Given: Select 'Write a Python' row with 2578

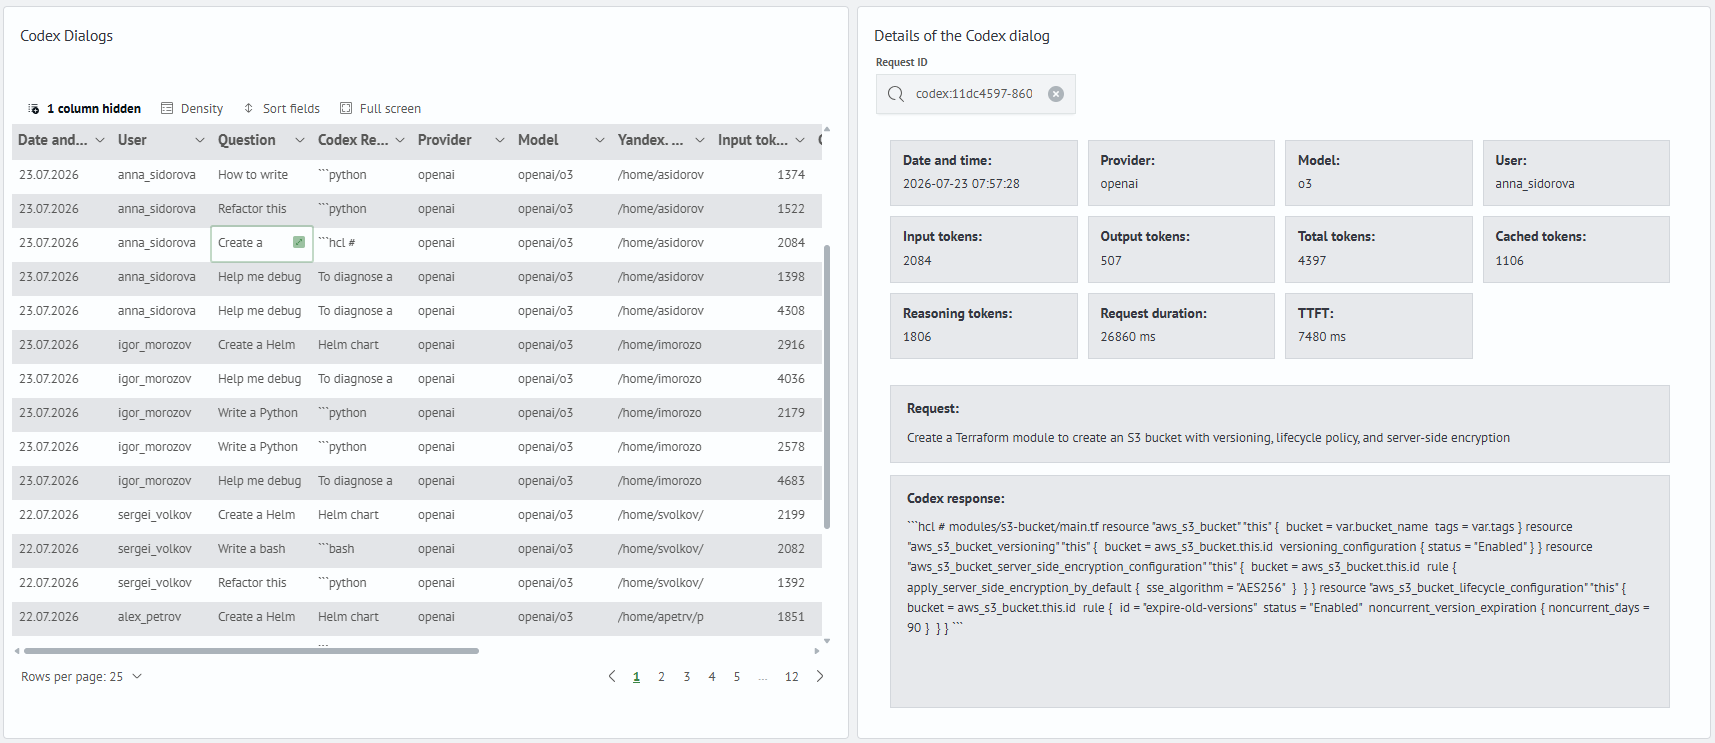Looking at the screenshot, I should click(417, 447).
